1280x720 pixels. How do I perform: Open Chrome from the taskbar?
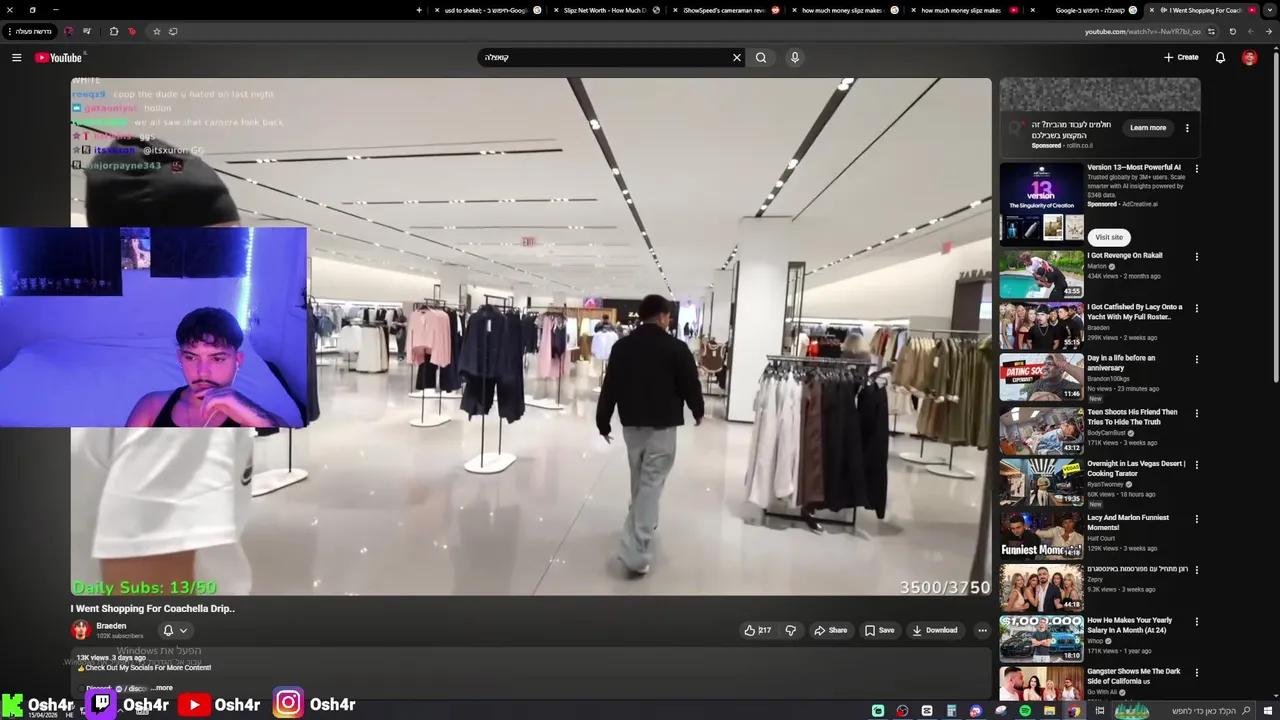tap(1074, 710)
